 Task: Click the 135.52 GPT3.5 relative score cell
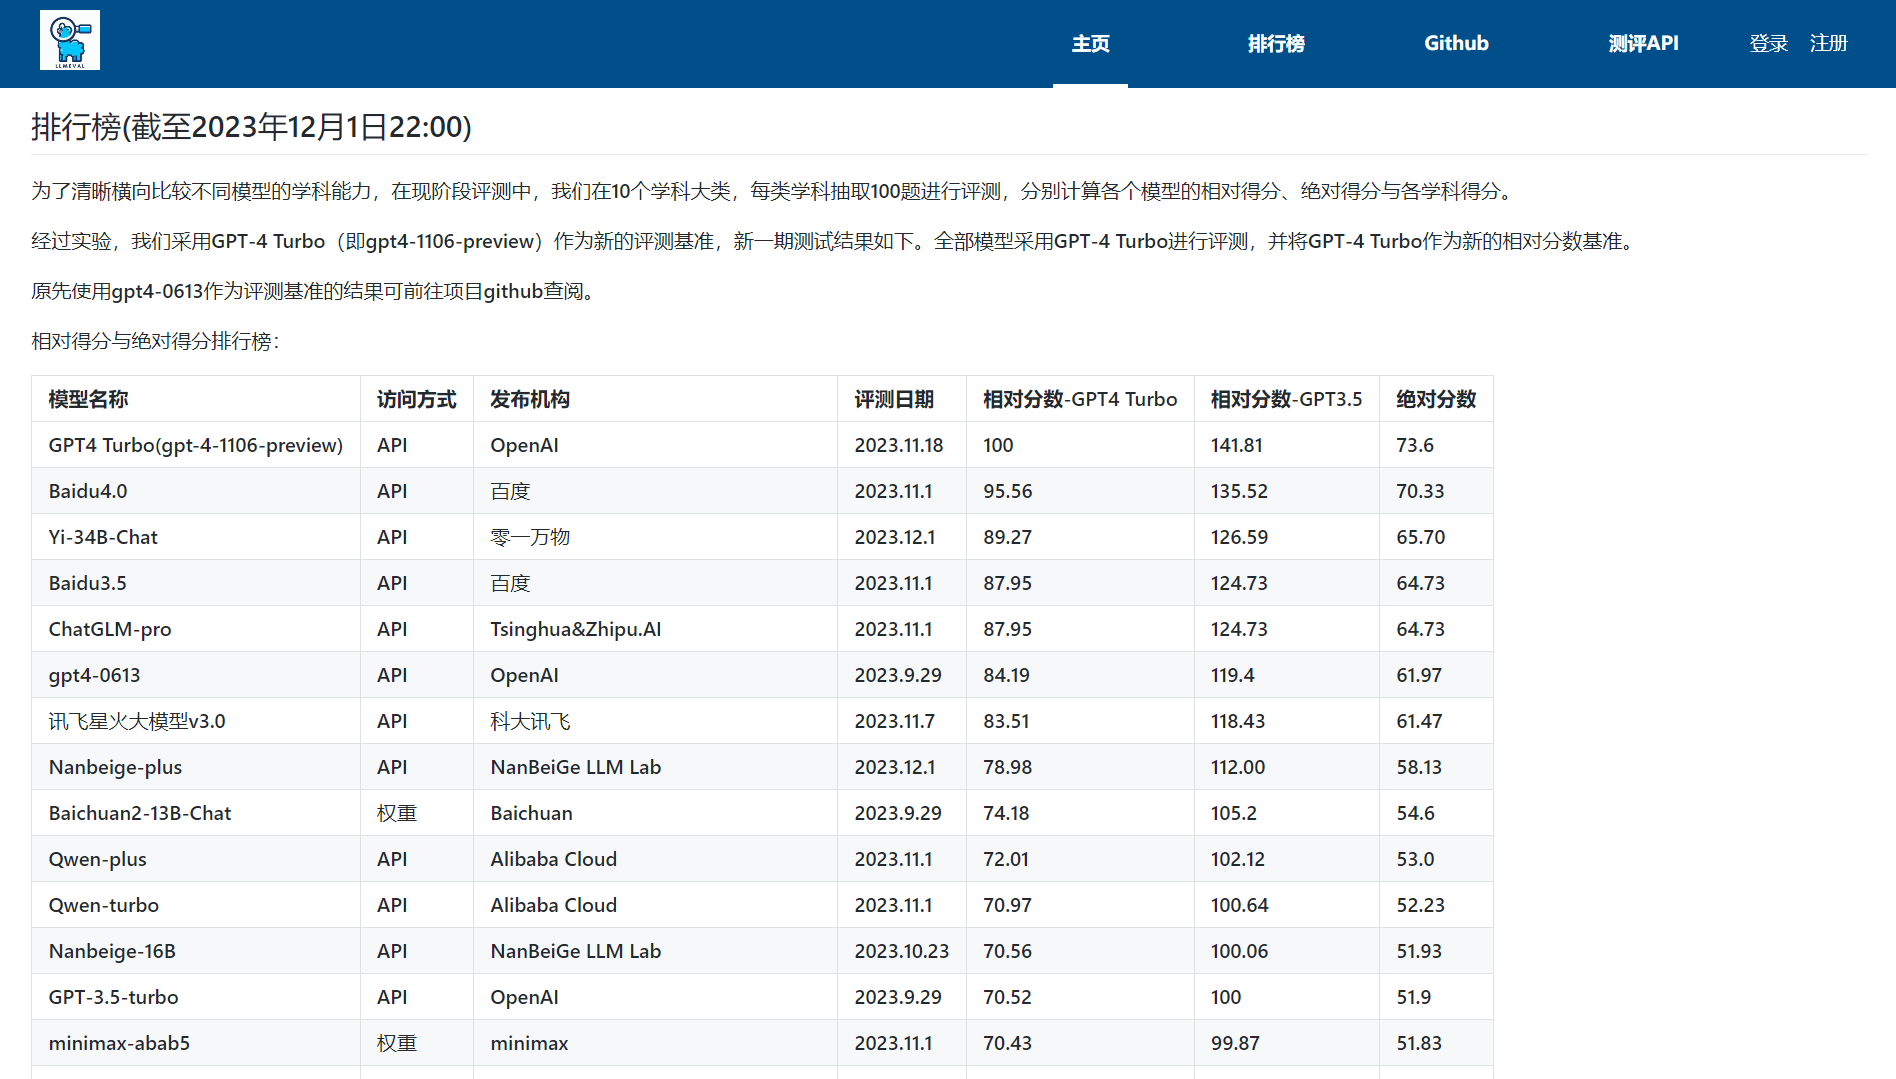point(1287,491)
